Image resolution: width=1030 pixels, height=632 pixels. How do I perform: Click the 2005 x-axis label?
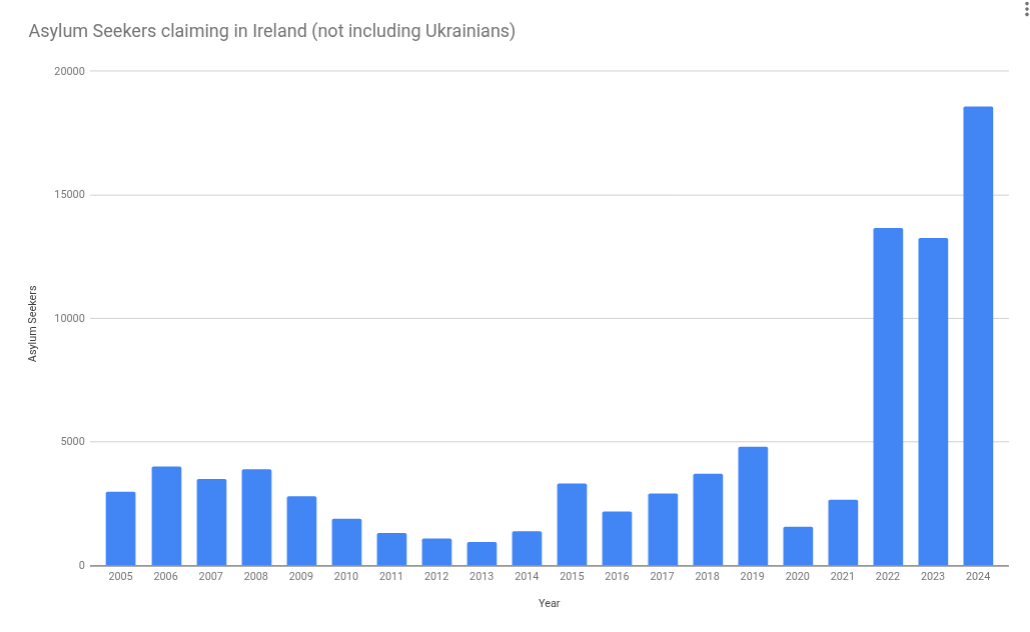120,576
